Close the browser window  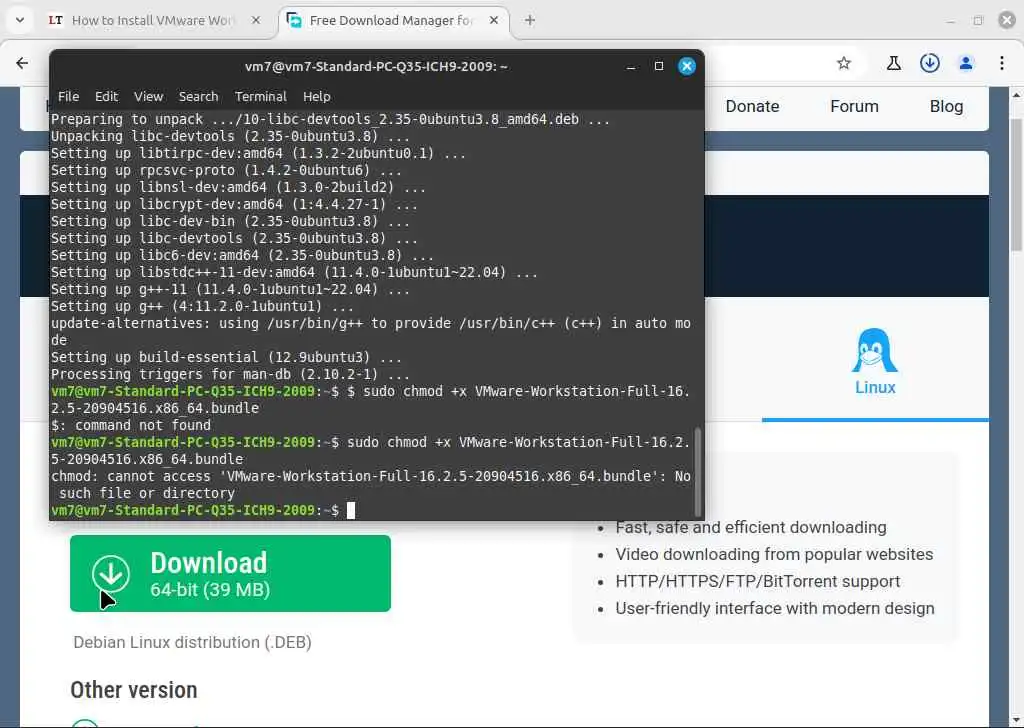pos(1007,20)
